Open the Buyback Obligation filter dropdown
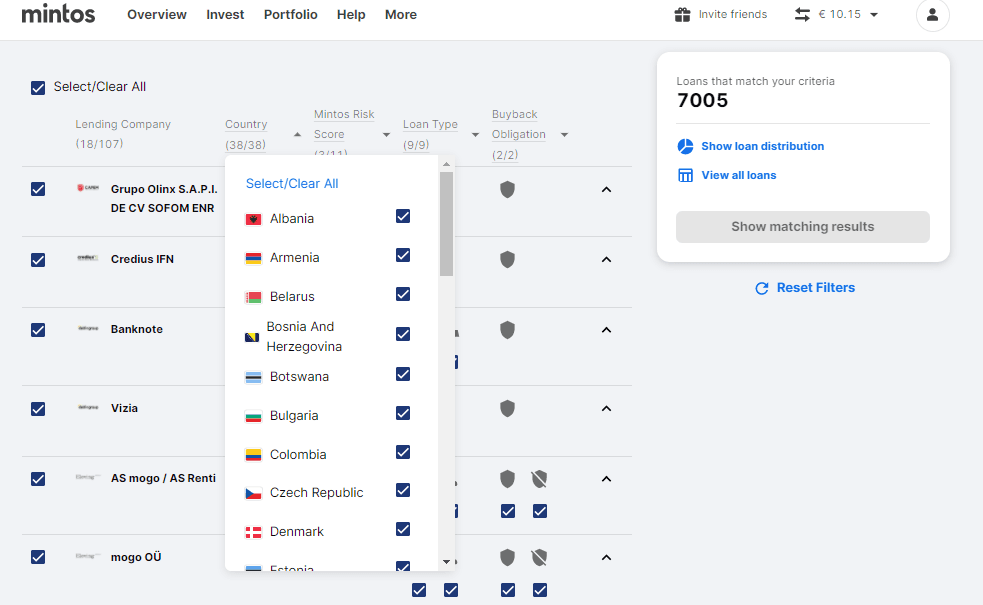Screen dimensions: 983x605 (564, 135)
